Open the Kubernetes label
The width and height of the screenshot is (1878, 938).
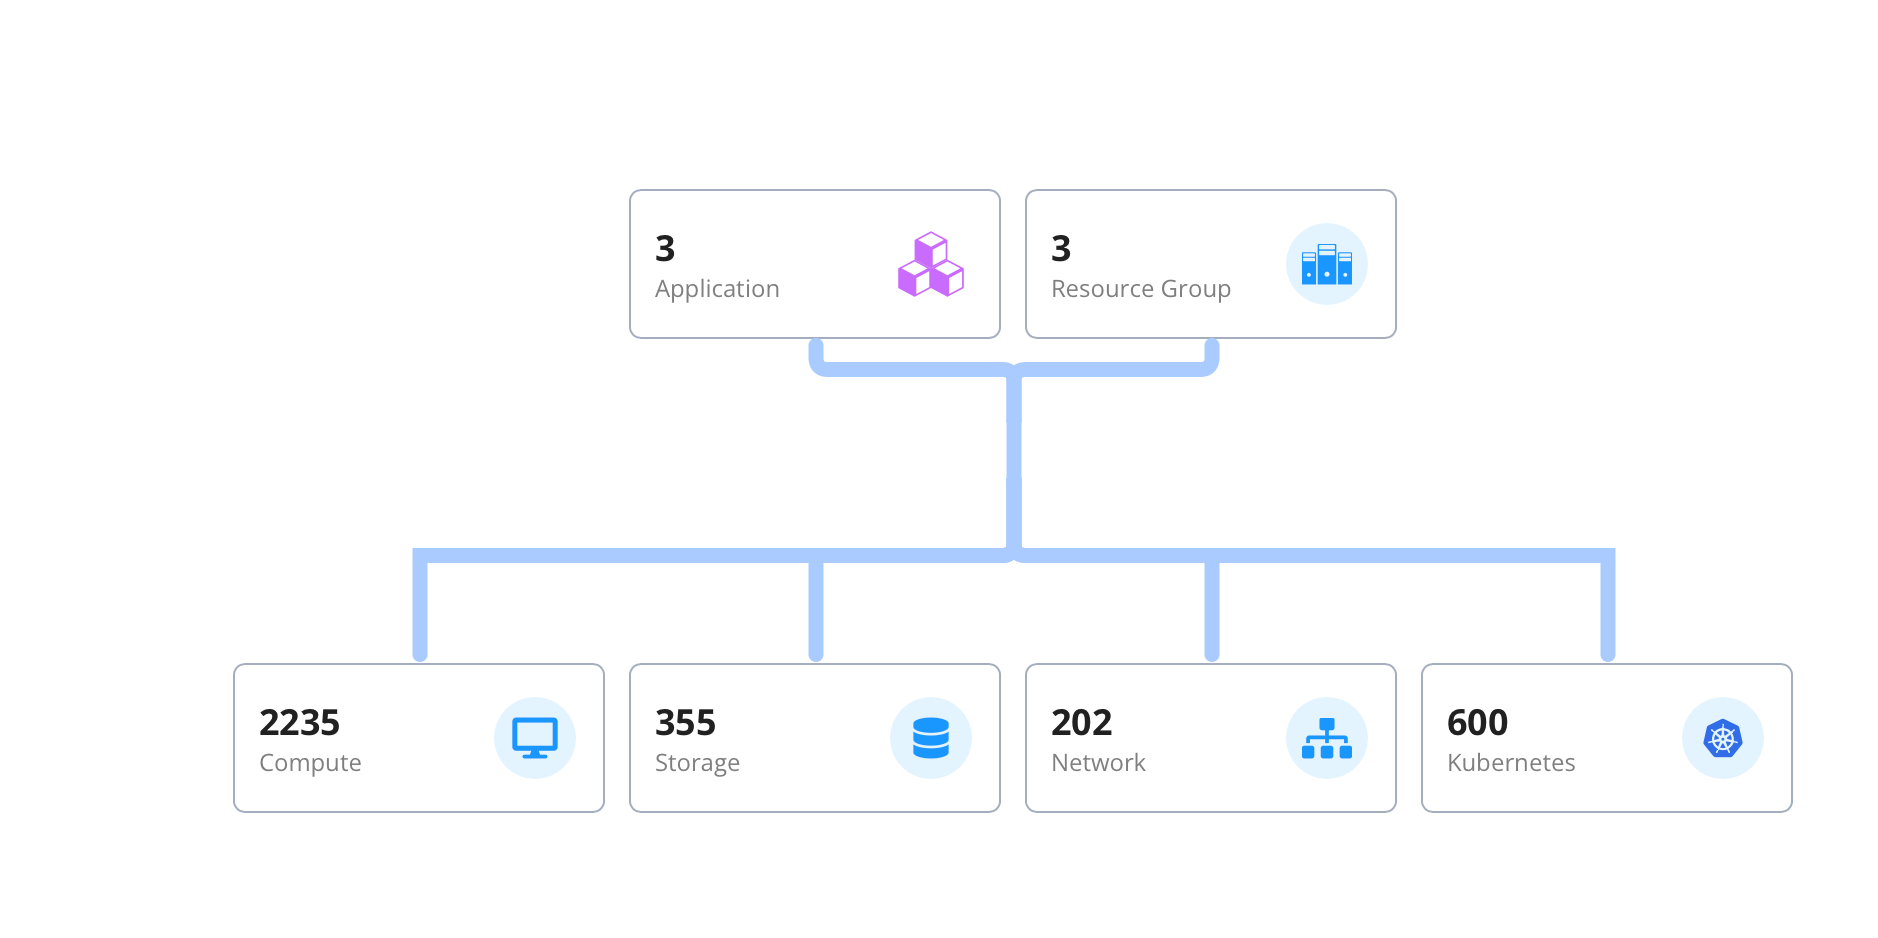tap(1510, 763)
